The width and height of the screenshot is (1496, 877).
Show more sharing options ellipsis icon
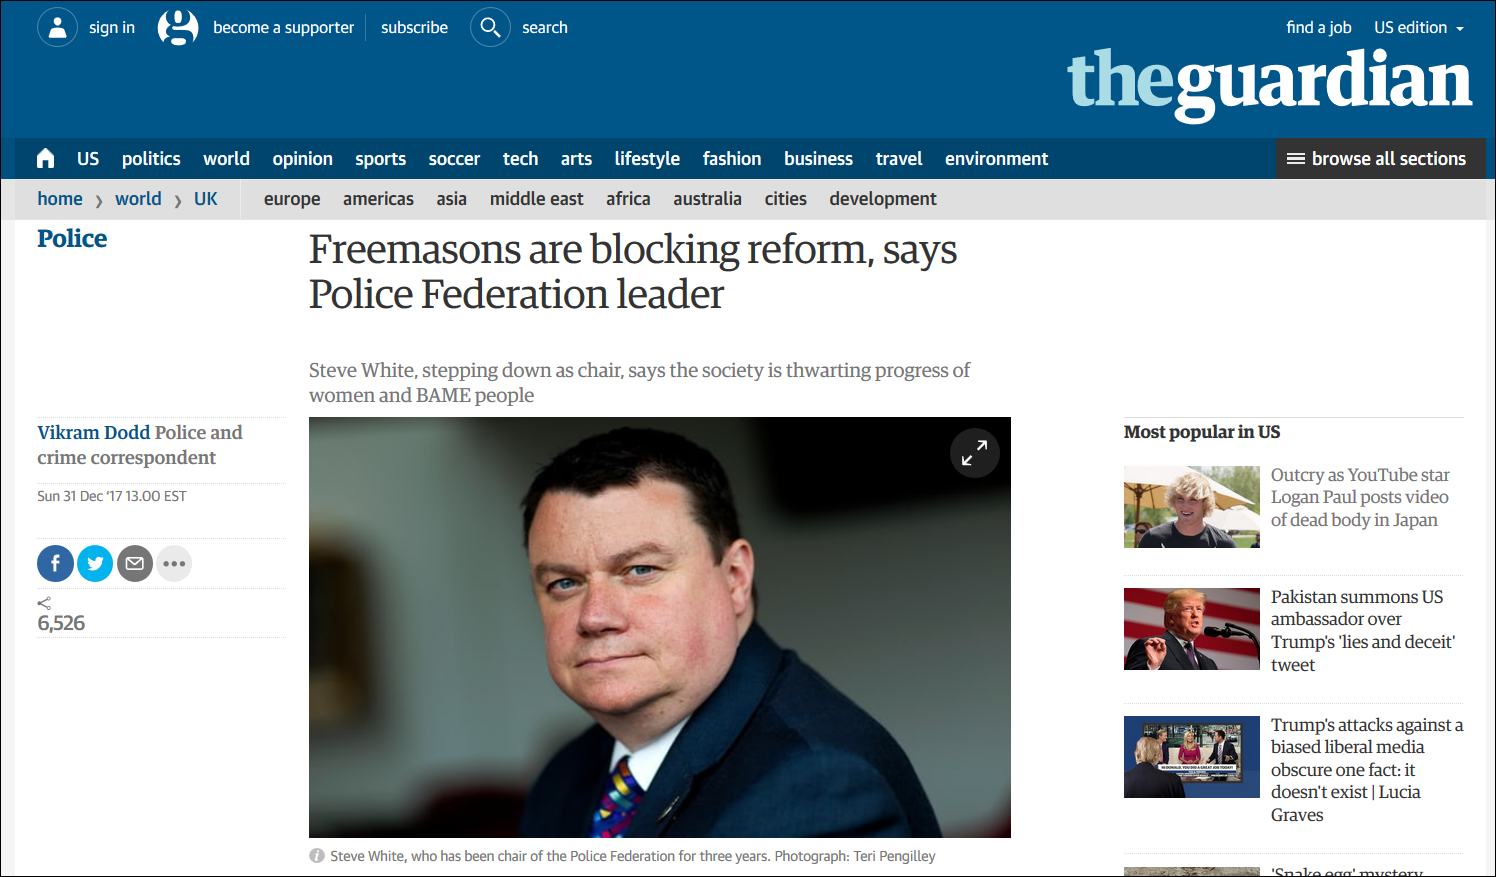(x=174, y=563)
